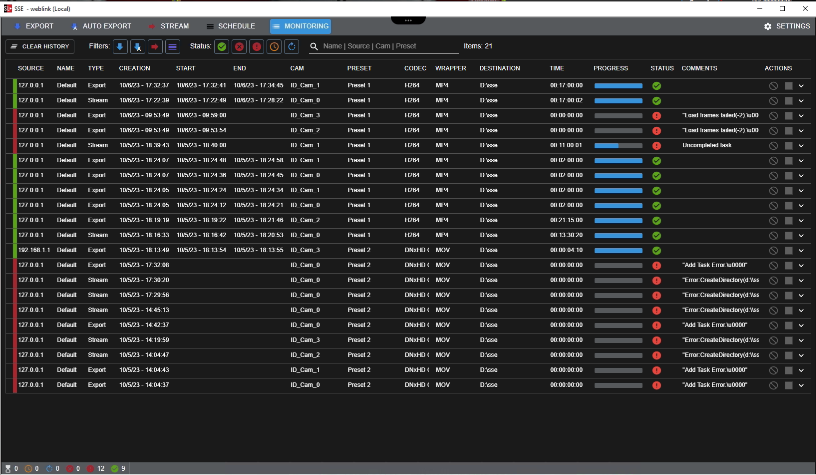Toggle the stream filter red arrow
The height and width of the screenshot is (475, 816).
point(155,46)
